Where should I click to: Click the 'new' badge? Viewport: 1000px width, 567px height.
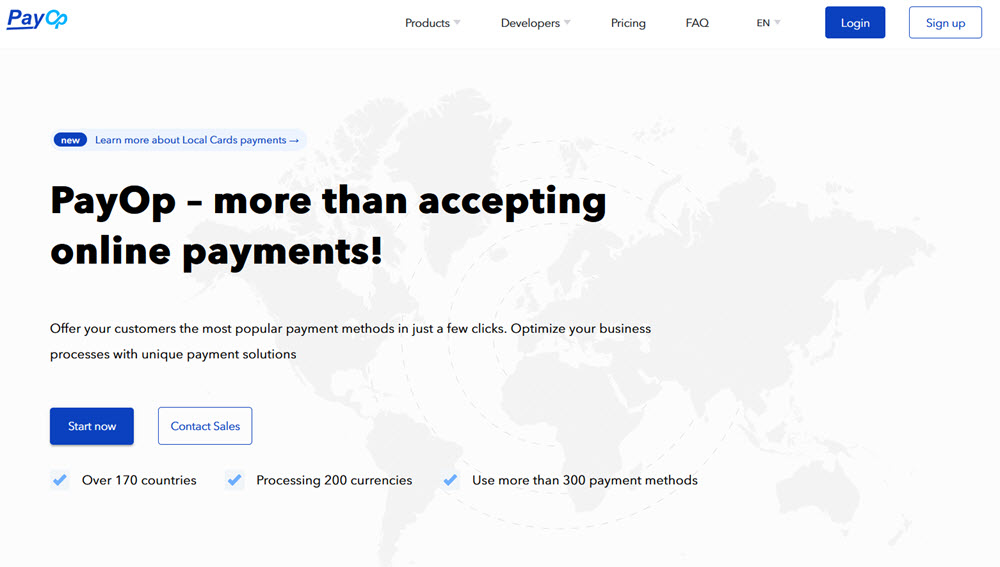tap(70, 140)
